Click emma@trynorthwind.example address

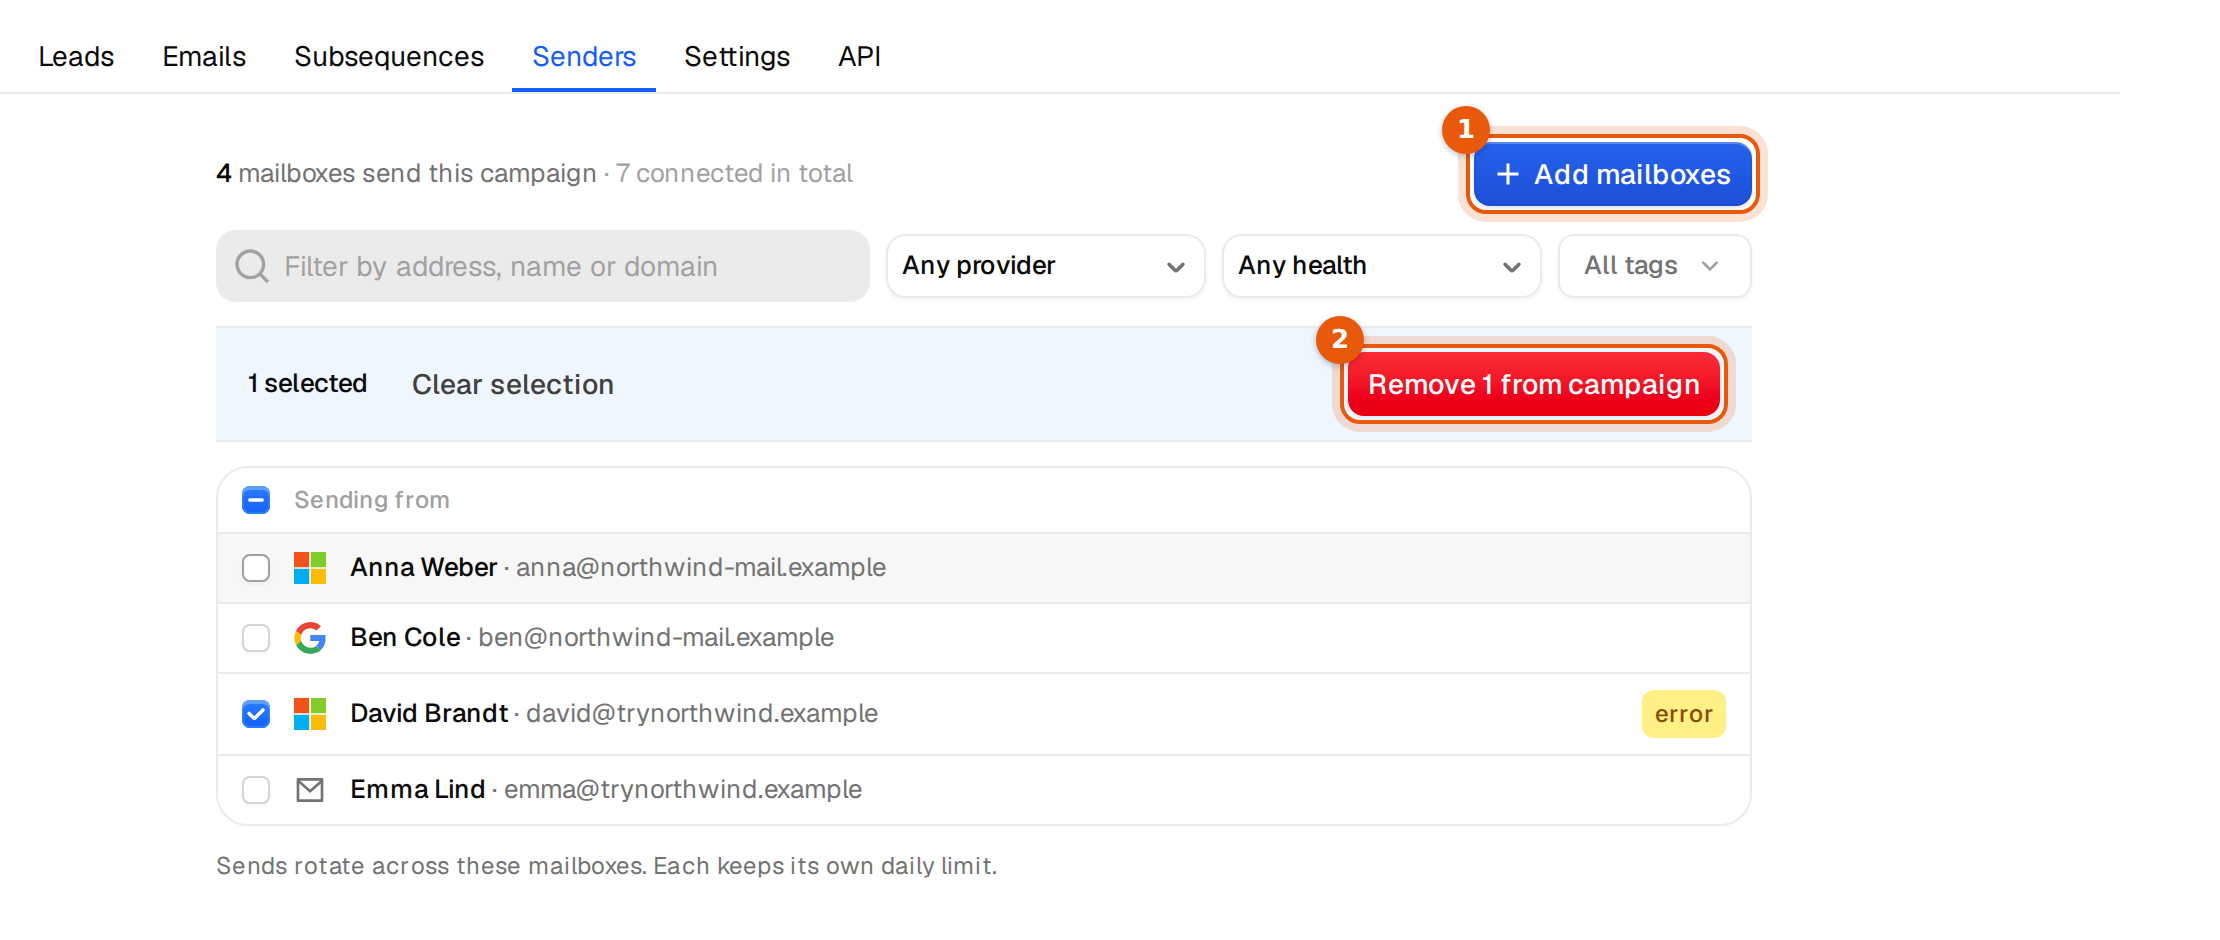coord(683,789)
